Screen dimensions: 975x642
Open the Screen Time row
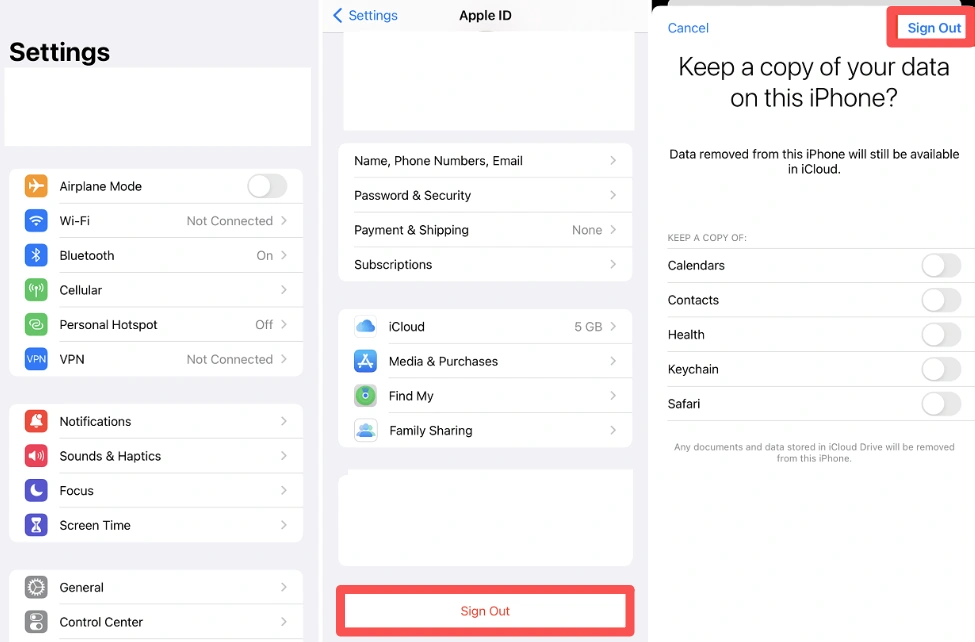coord(156,525)
